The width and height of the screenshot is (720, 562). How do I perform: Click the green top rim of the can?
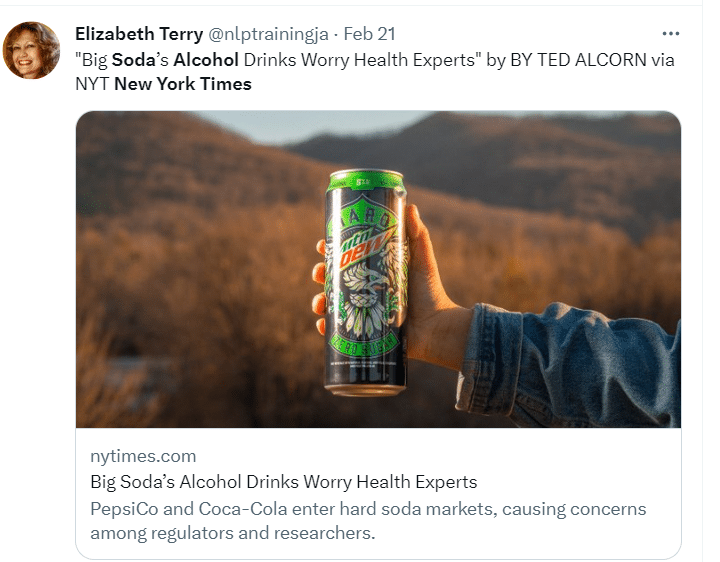tap(365, 176)
